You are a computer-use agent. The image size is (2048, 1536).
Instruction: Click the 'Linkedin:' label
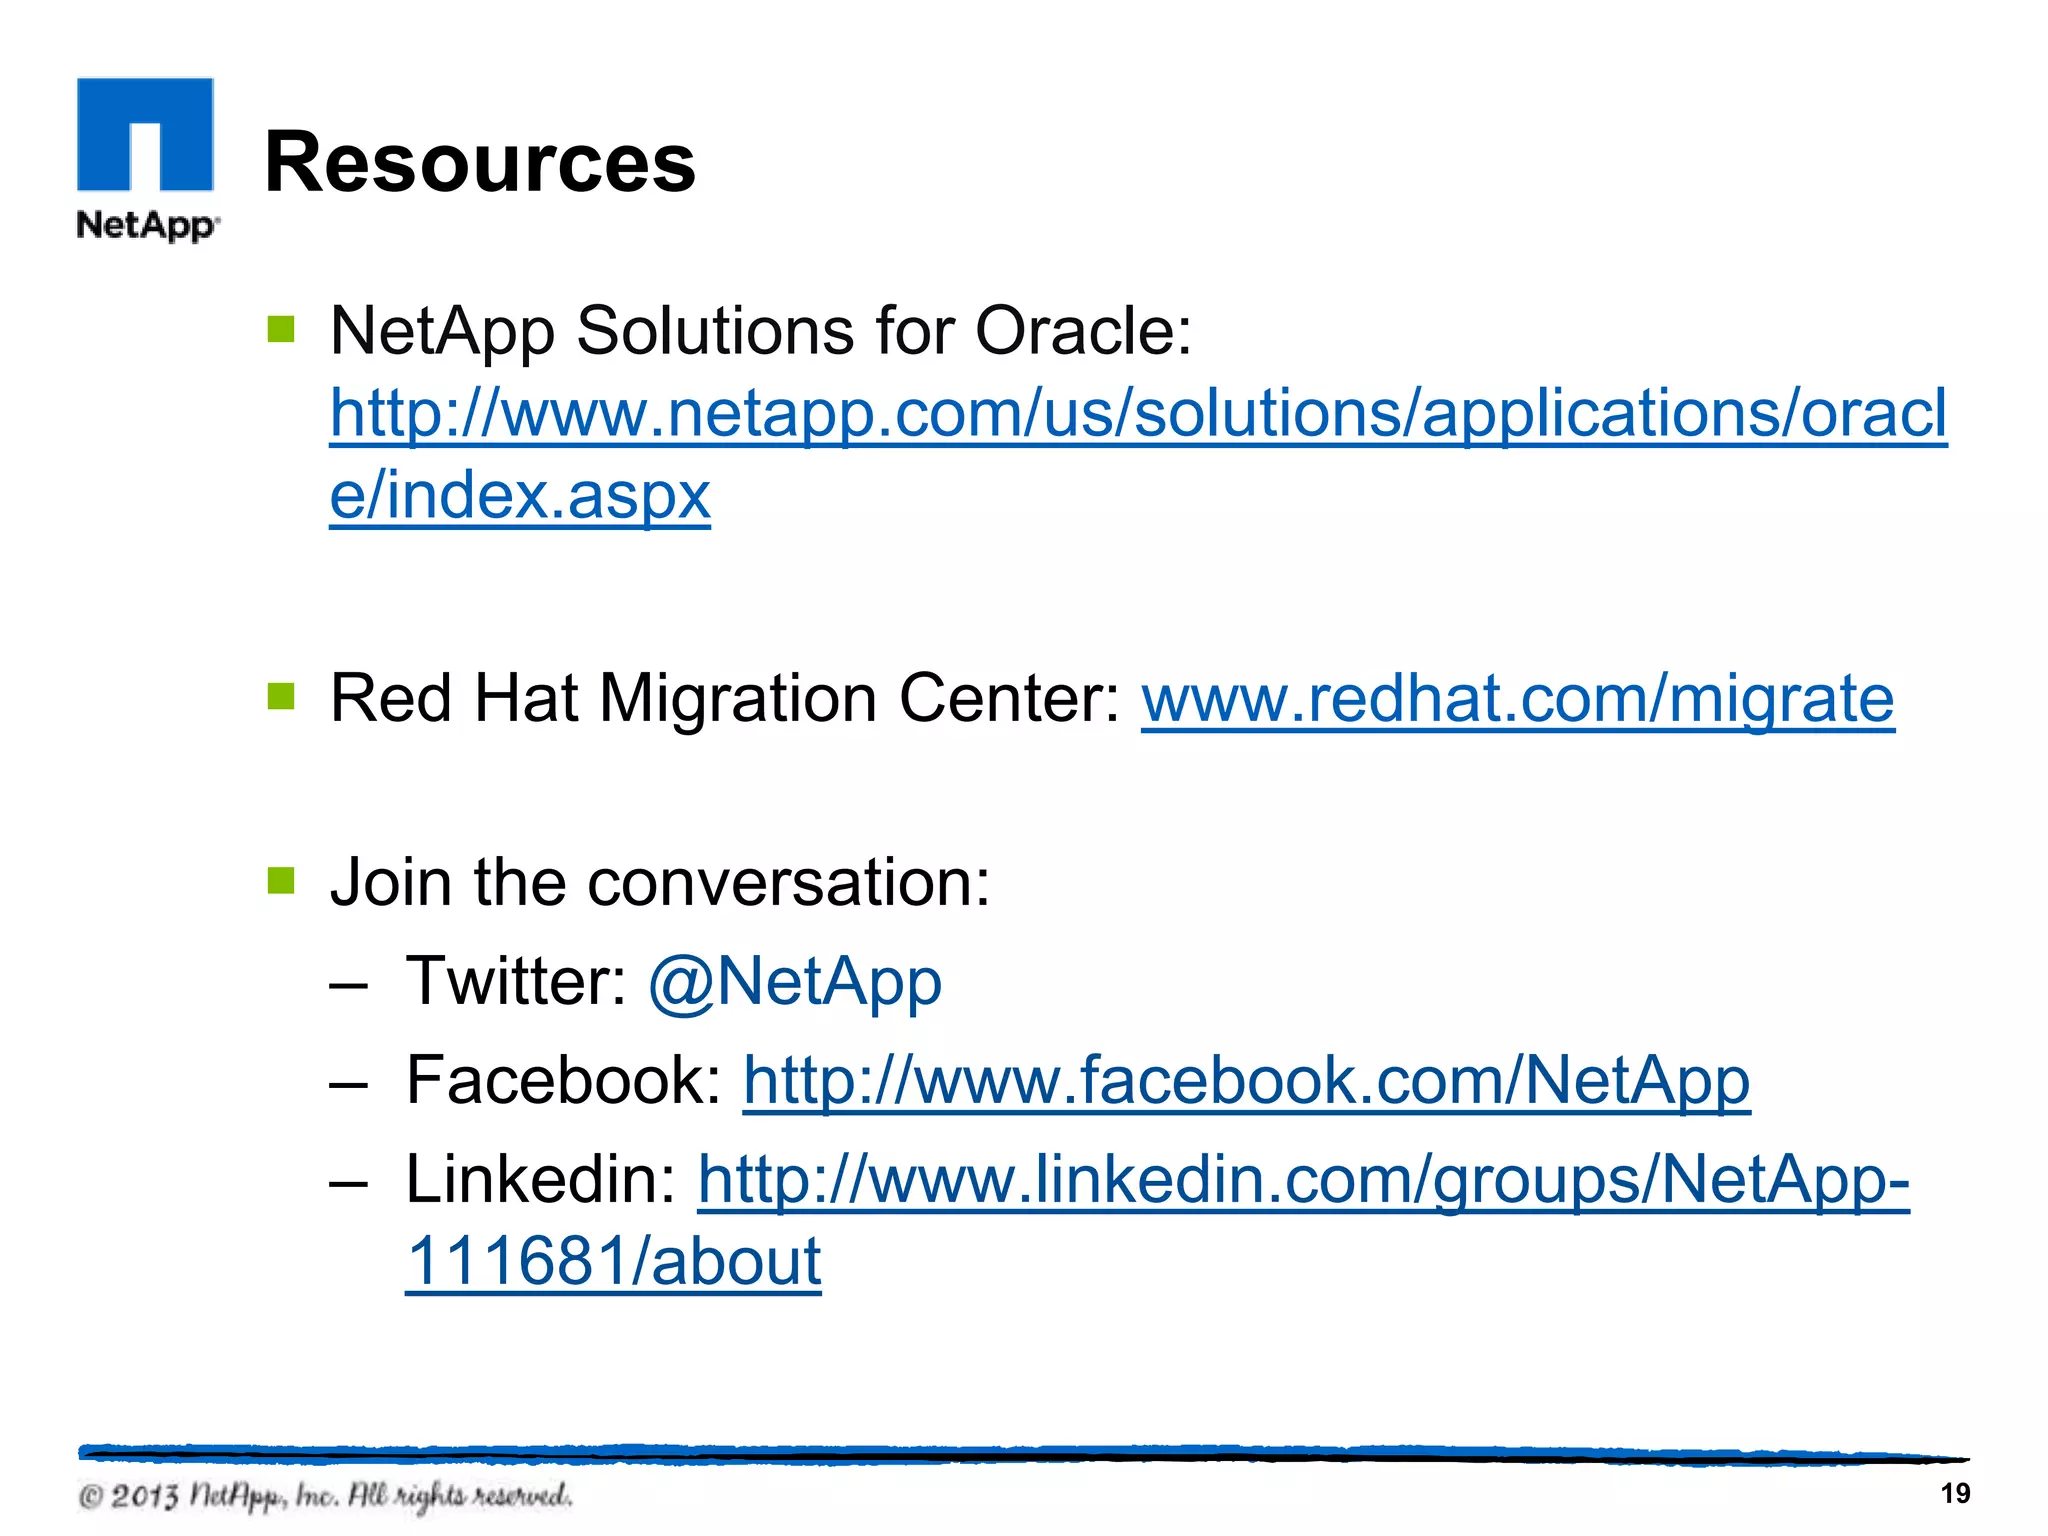pyautogui.click(x=542, y=1180)
